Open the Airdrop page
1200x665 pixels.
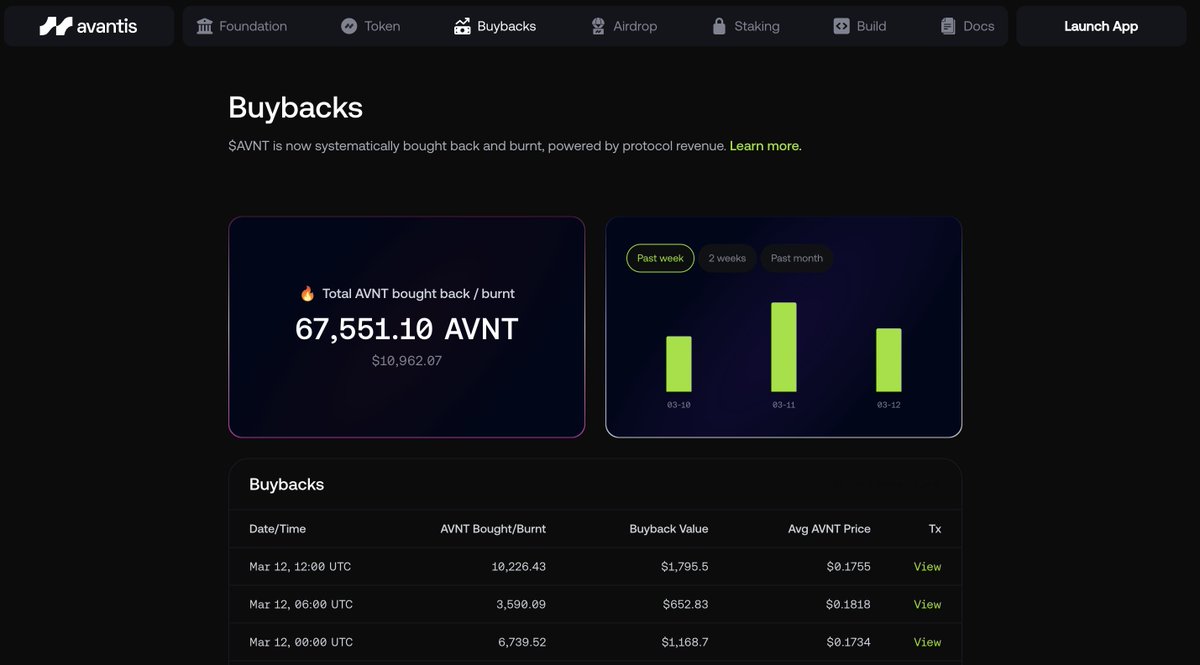tap(624, 26)
